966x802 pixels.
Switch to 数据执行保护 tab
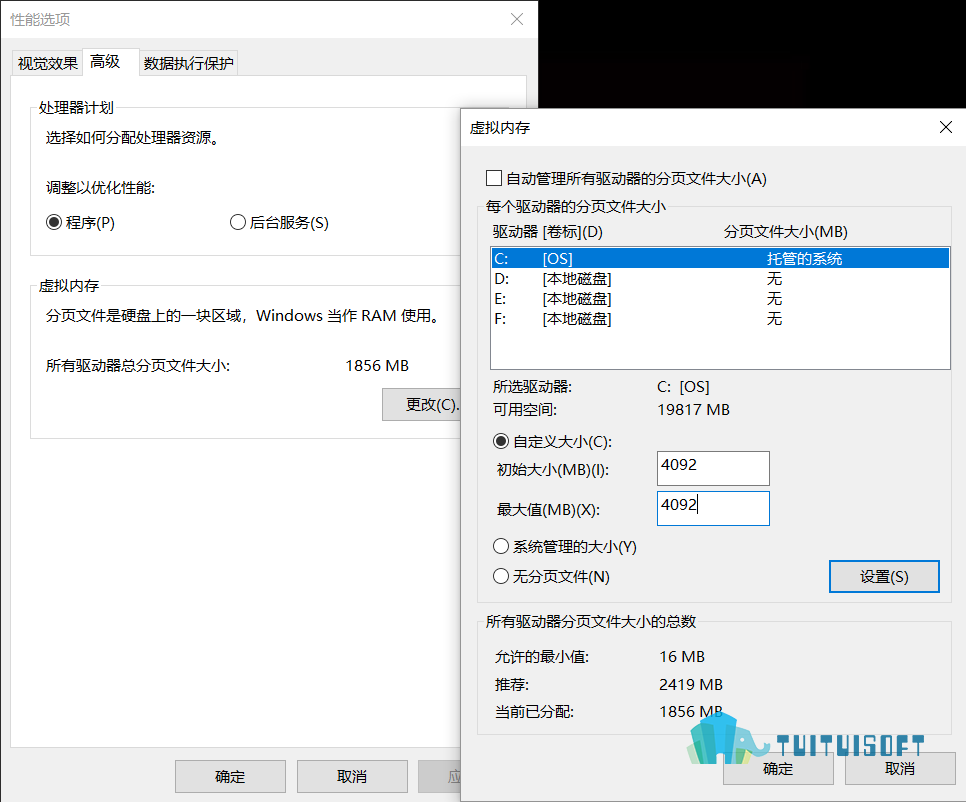click(188, 63)
